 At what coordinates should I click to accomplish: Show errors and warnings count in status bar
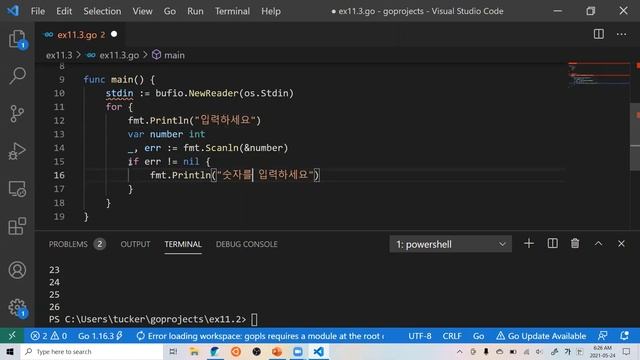(x=49, y=336)
